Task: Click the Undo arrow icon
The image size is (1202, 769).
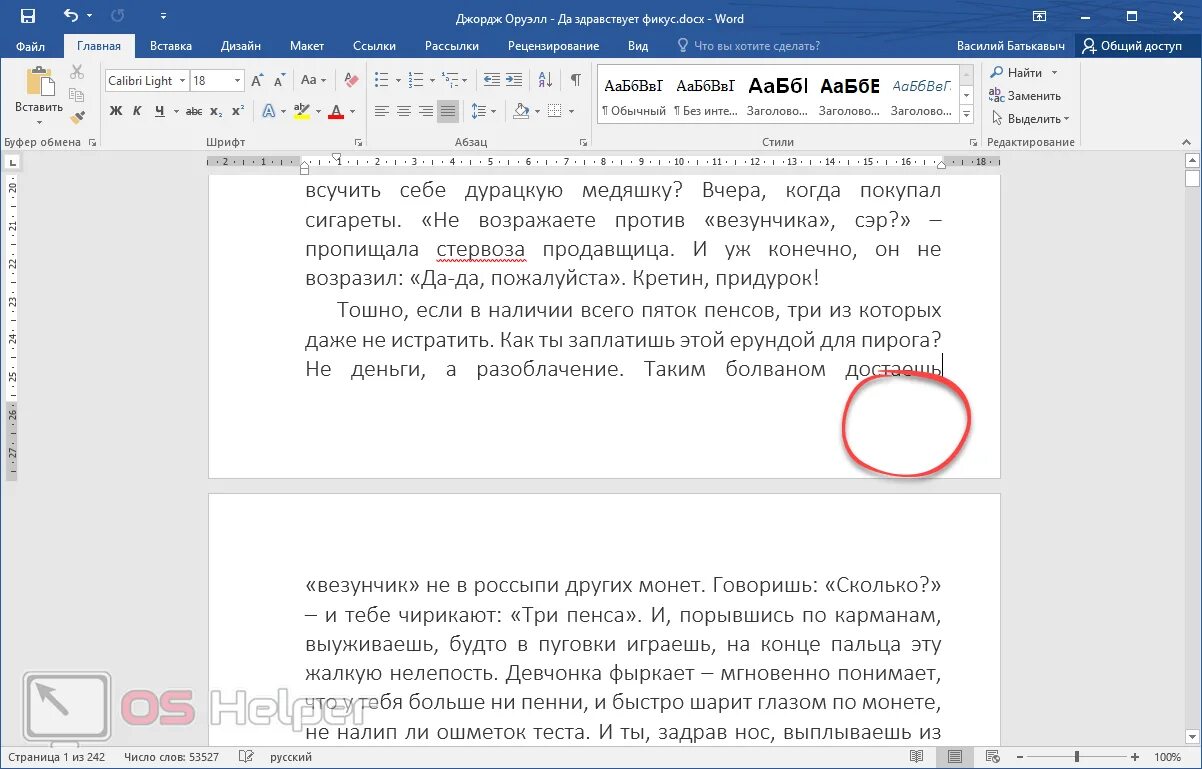Action: coord(71,16)
